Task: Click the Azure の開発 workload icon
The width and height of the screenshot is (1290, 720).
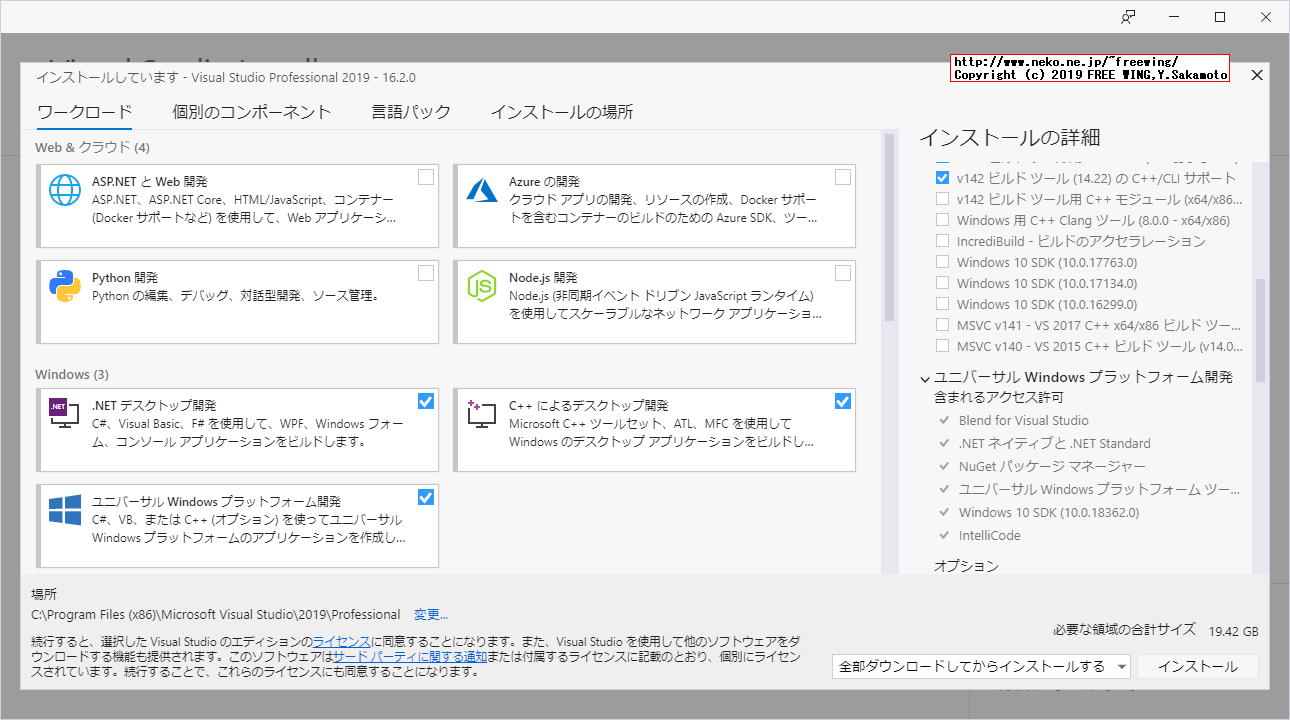Action: coord(481,189)
